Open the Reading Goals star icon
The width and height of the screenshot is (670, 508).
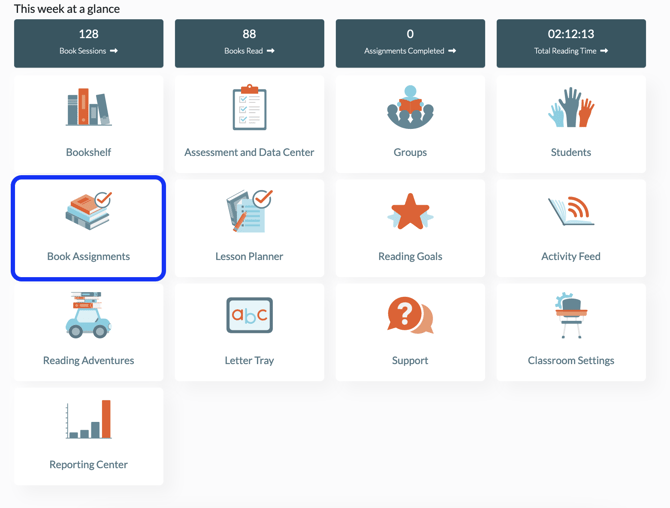pos(410,211)
